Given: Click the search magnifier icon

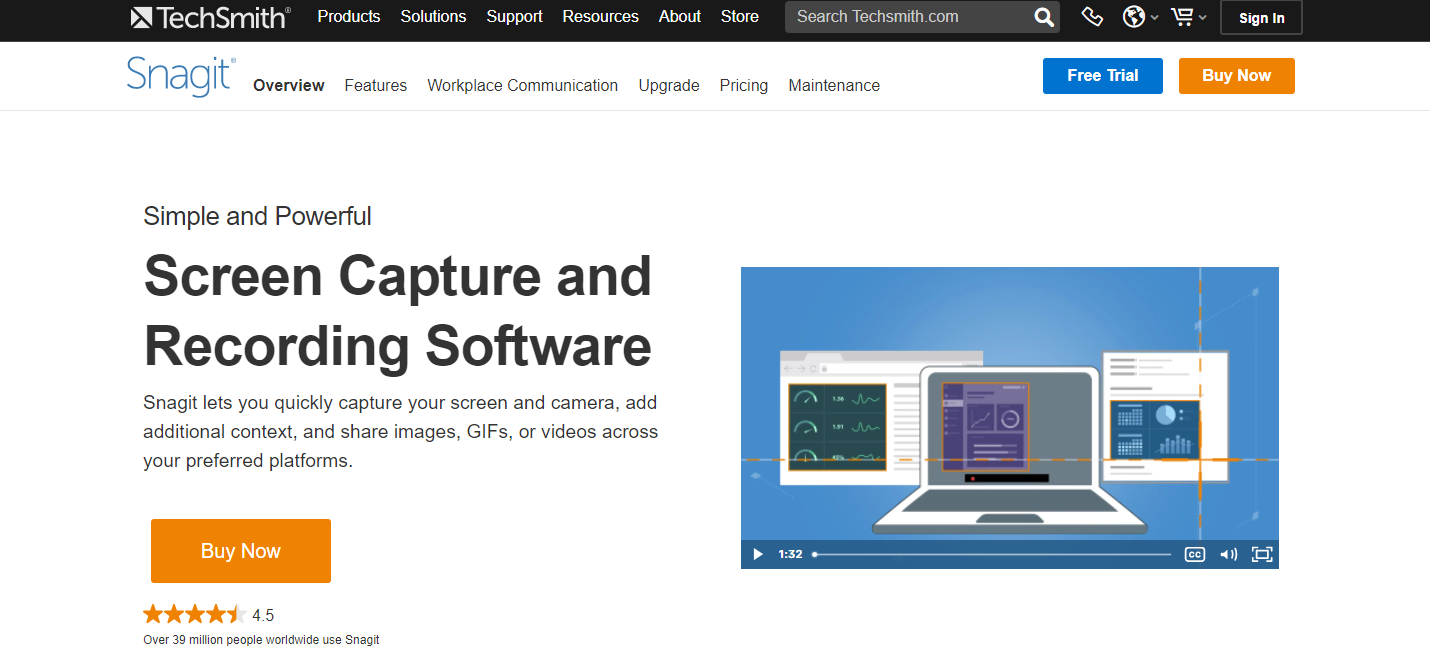Looking at the screenshot, I should pos(1043,17).
